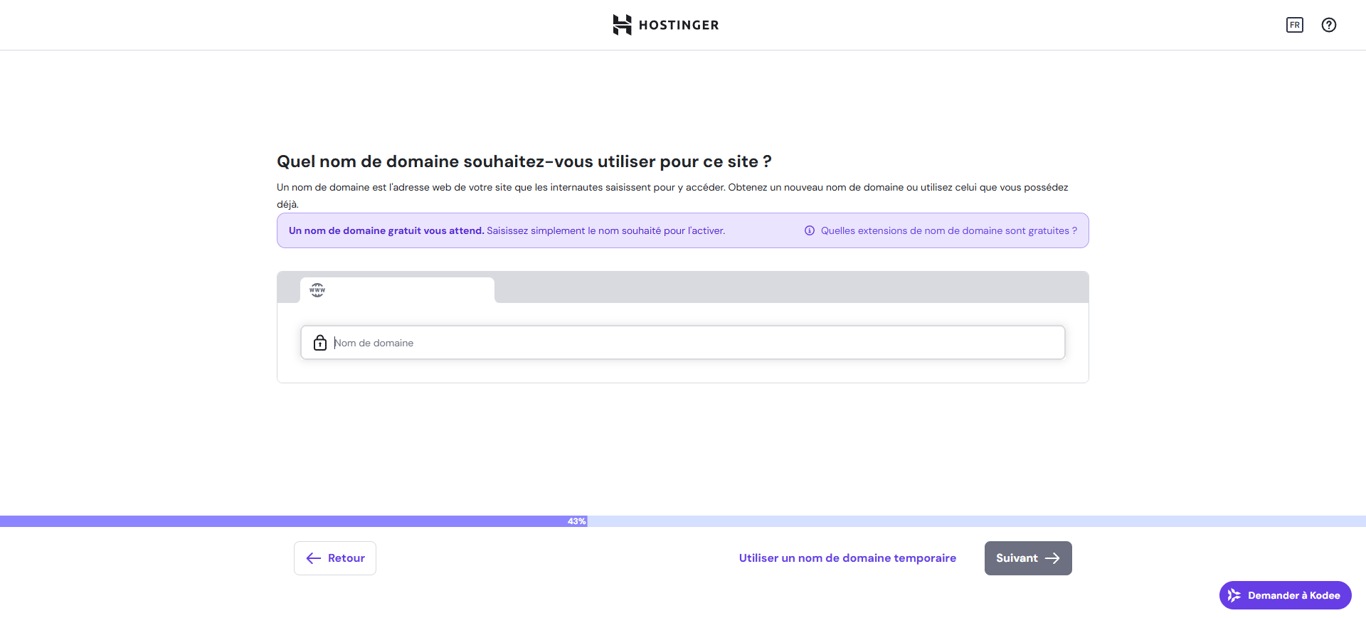Viewport: 1366px width, 618px height.
Task: Click inside the 'Nom de domaine' input field
Action: pyautogui.click(x=683, y=342)
